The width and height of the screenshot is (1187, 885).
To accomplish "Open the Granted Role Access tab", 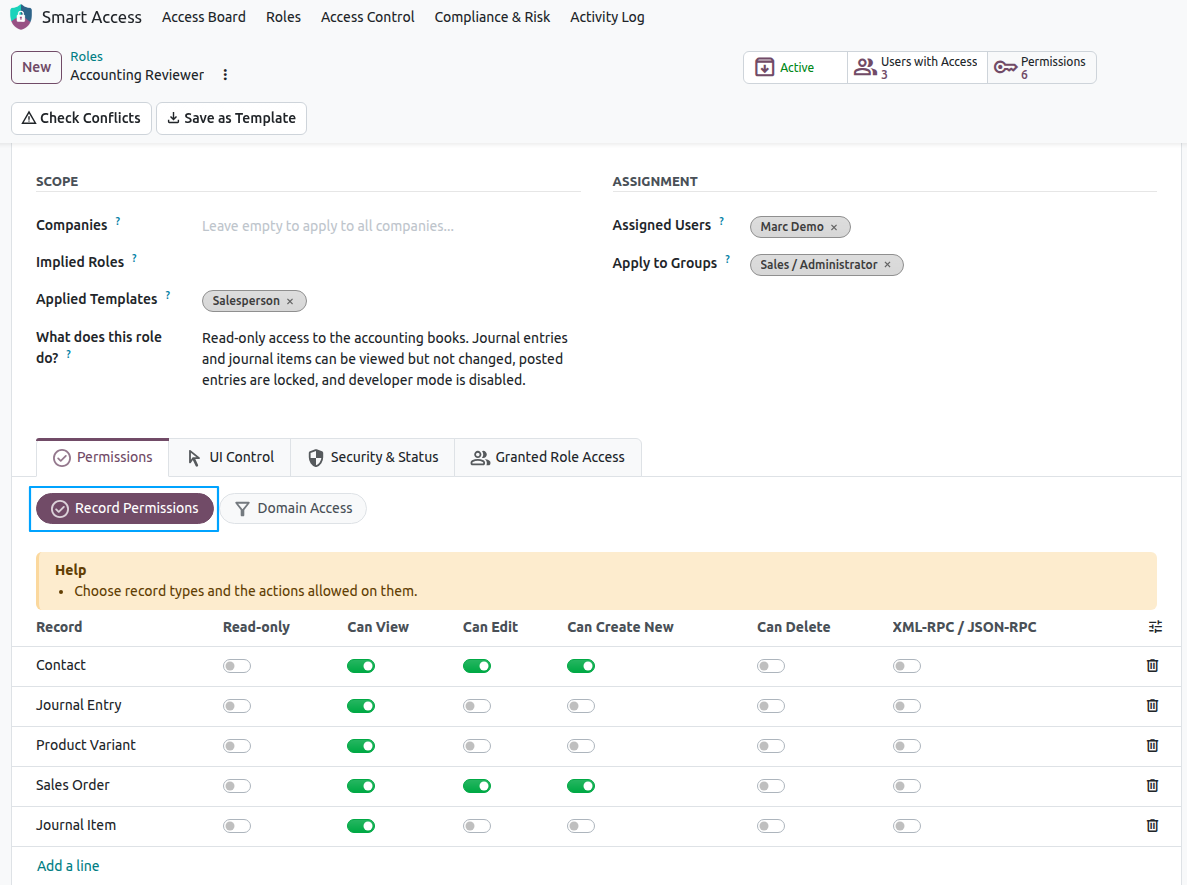I will point(548,457).
